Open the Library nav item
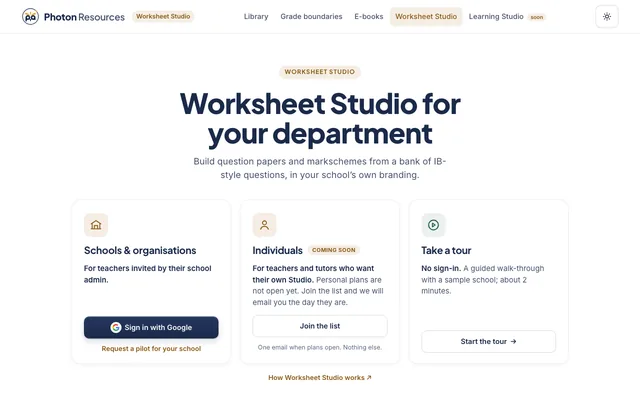Viewport: 640px width, 400px height. point(256,17)
